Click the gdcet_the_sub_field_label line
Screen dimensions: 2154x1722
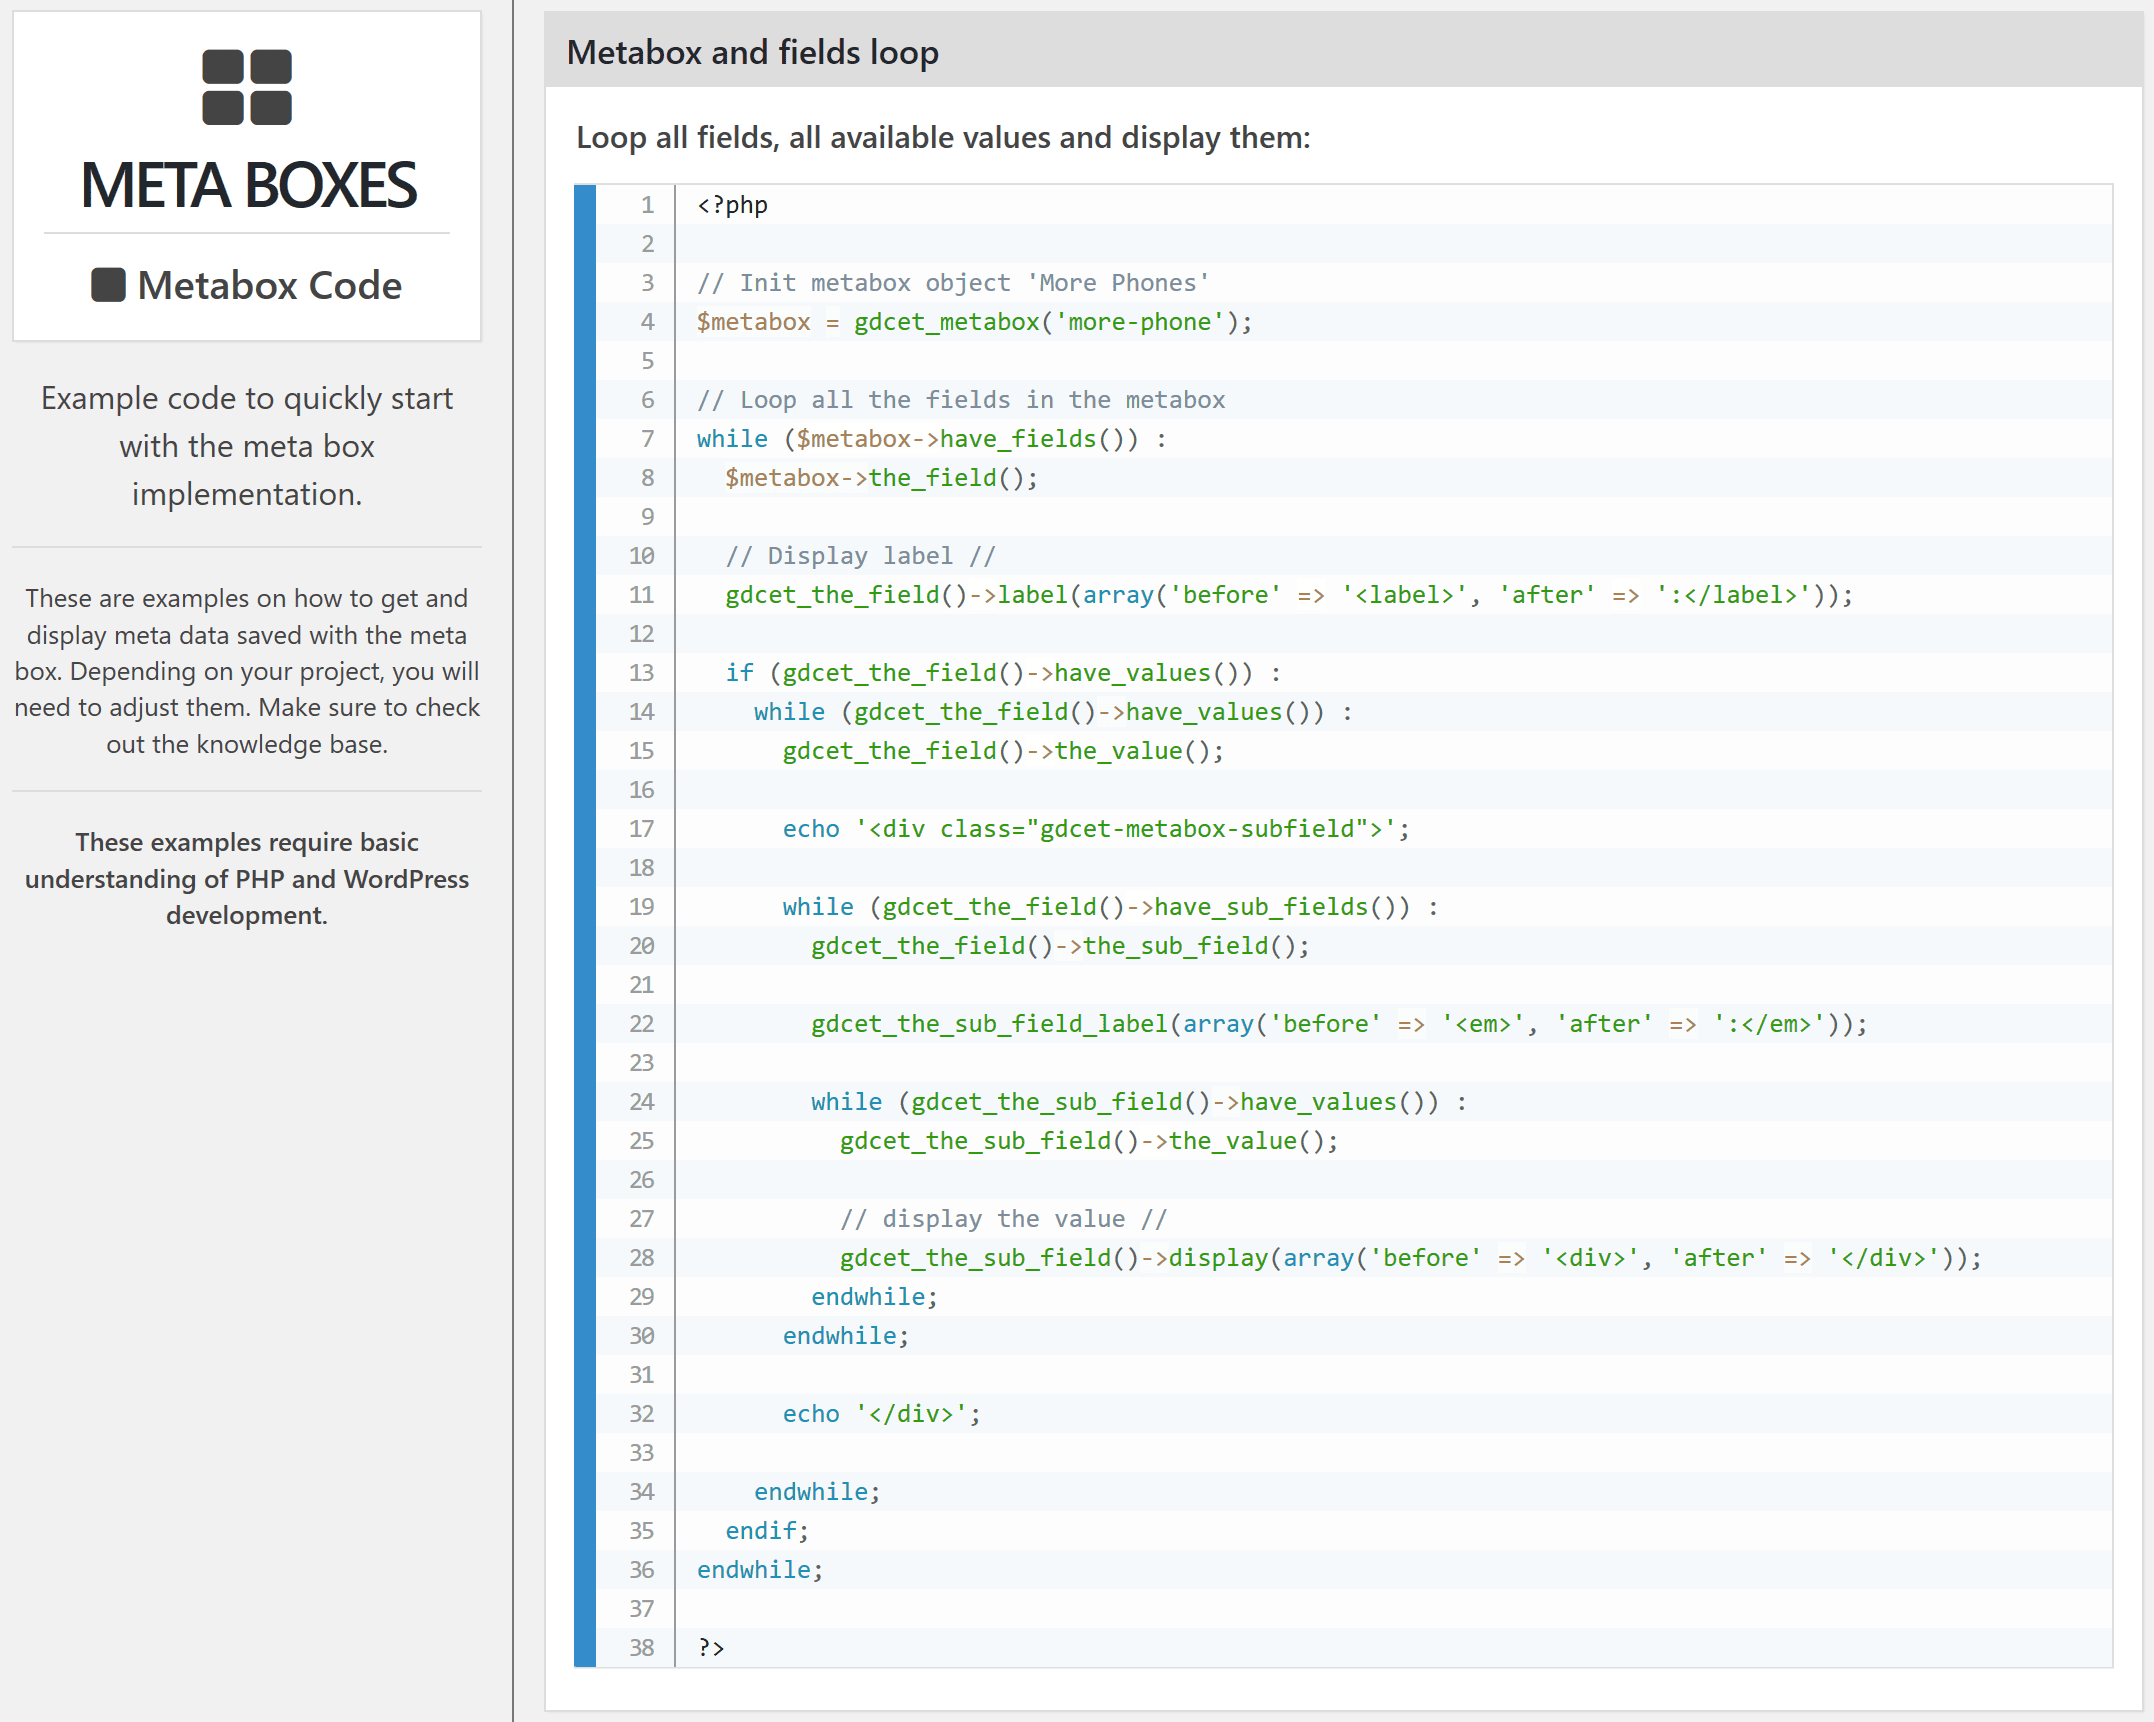tap(1338, 1024)
